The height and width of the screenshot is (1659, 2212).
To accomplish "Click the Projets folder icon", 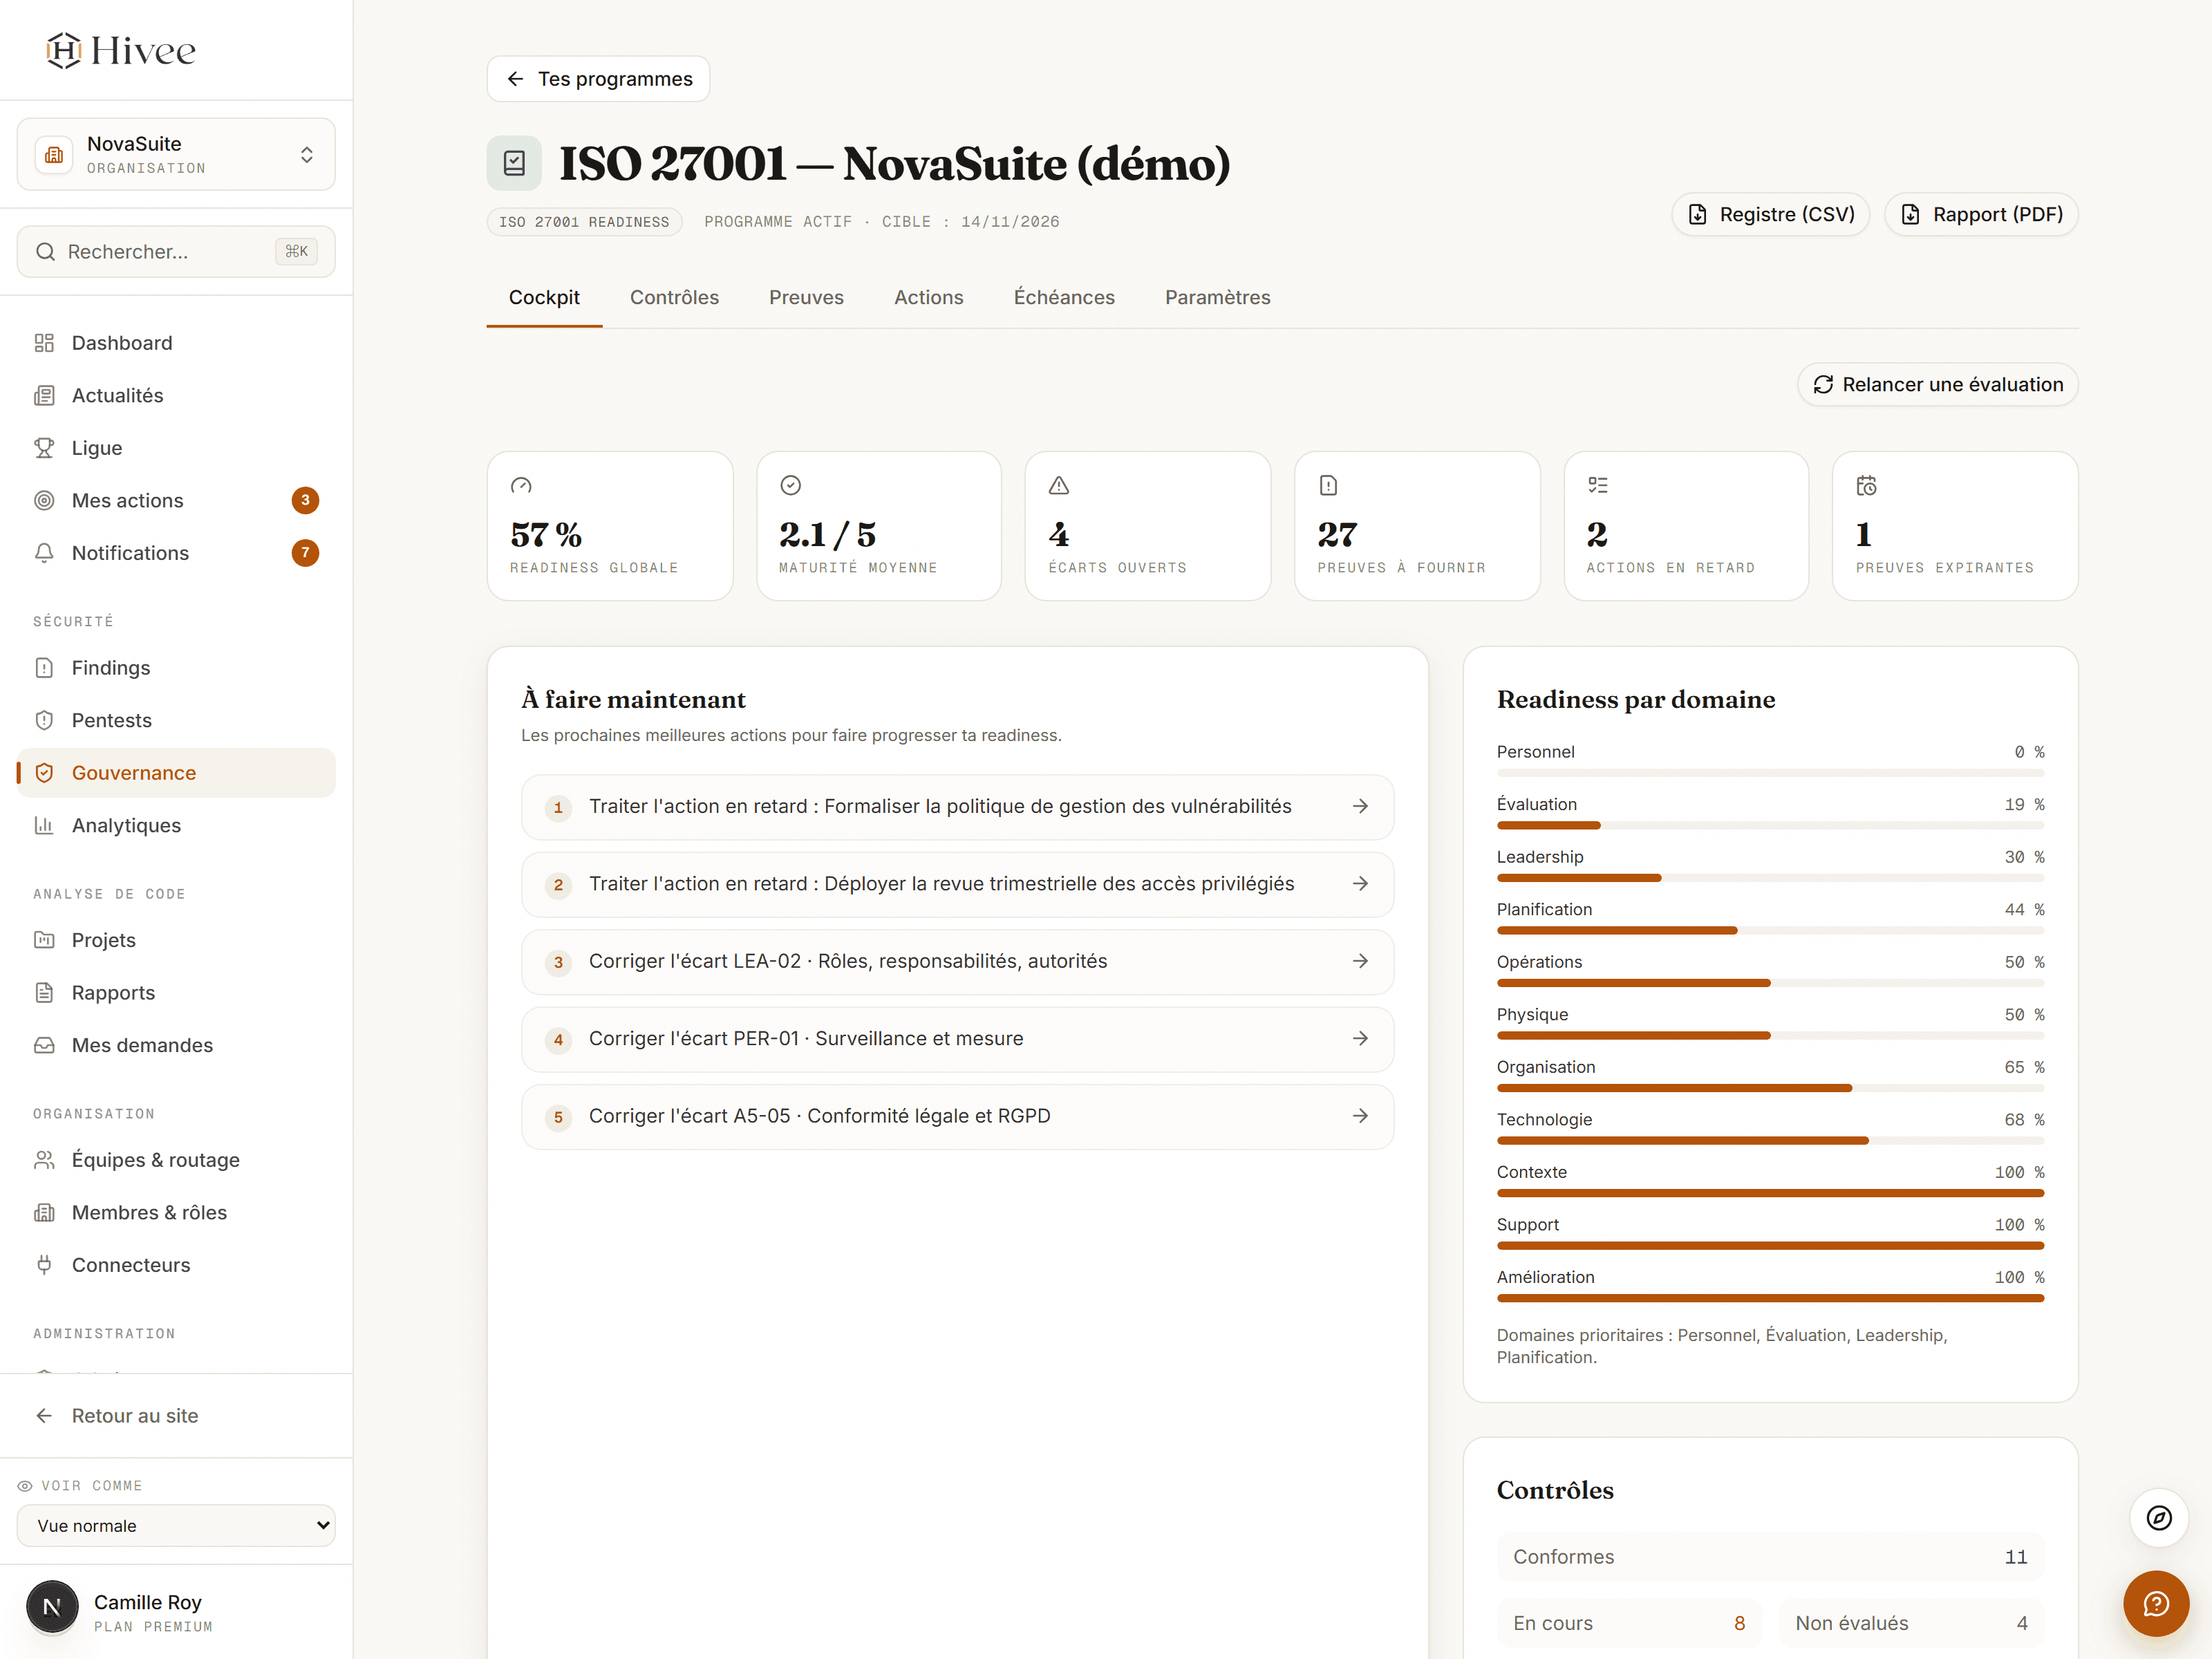I will click(x=44, y=940).
